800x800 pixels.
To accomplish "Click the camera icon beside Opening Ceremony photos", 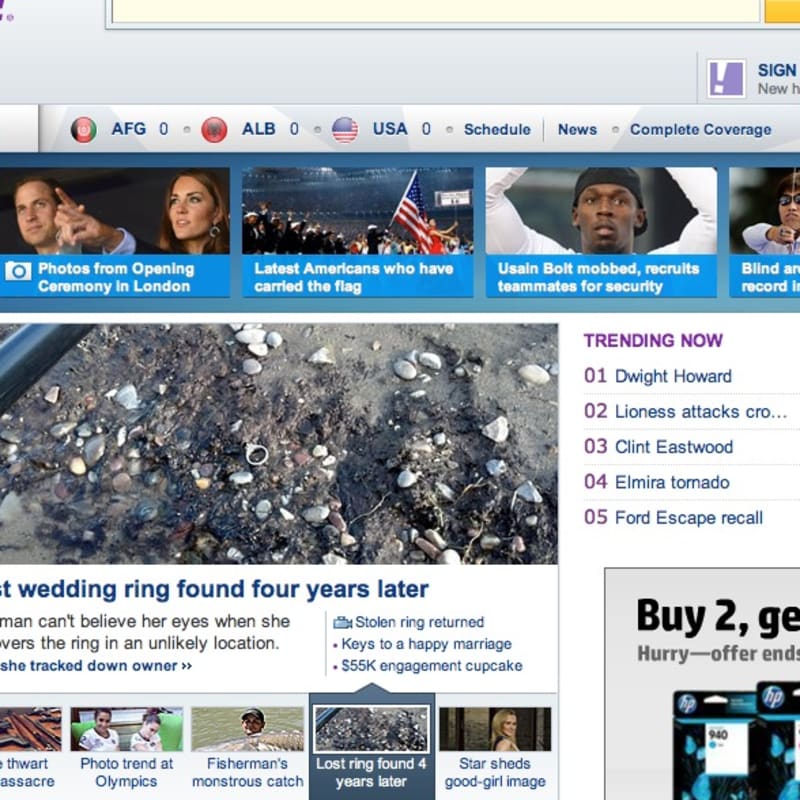I will coord(18,271).
